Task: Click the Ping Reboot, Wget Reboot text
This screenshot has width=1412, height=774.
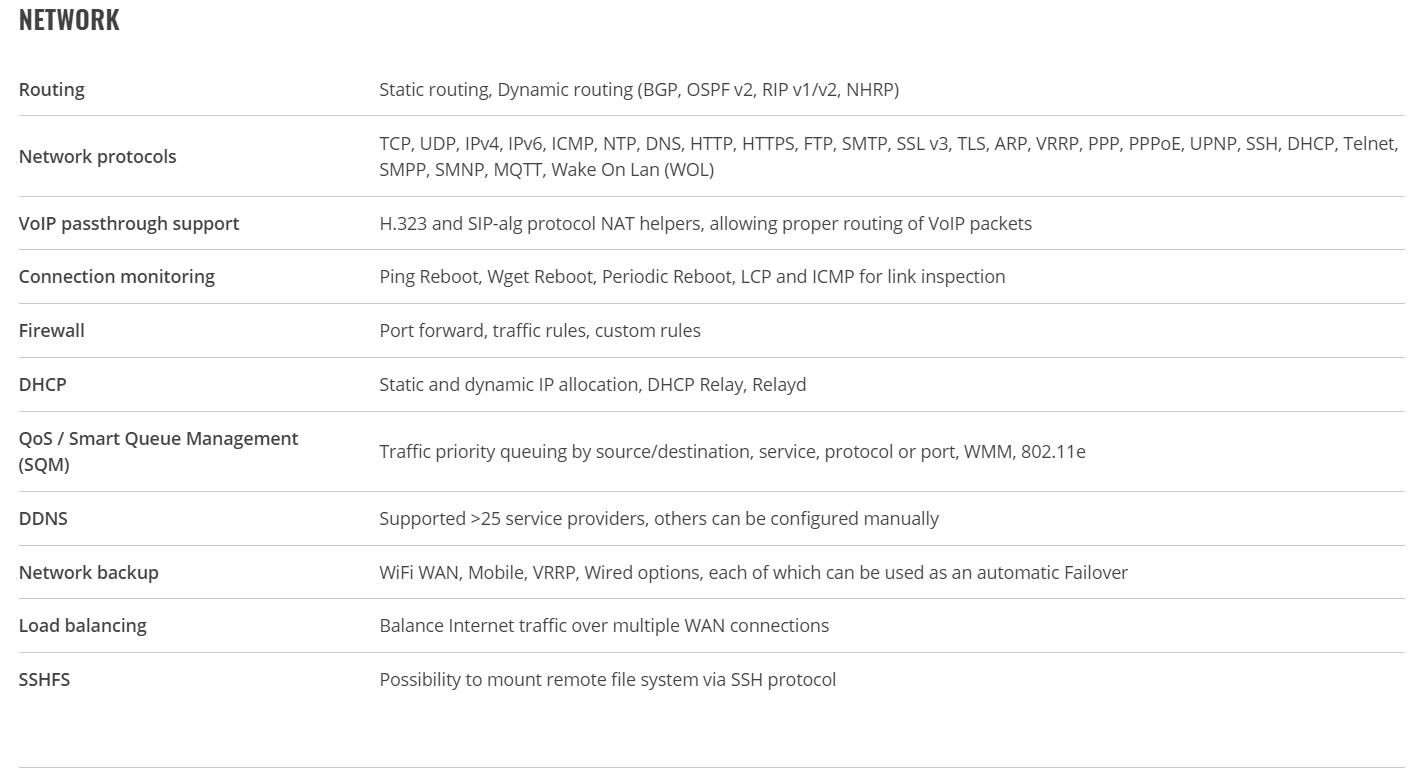Action: click(x=692, y=277)
